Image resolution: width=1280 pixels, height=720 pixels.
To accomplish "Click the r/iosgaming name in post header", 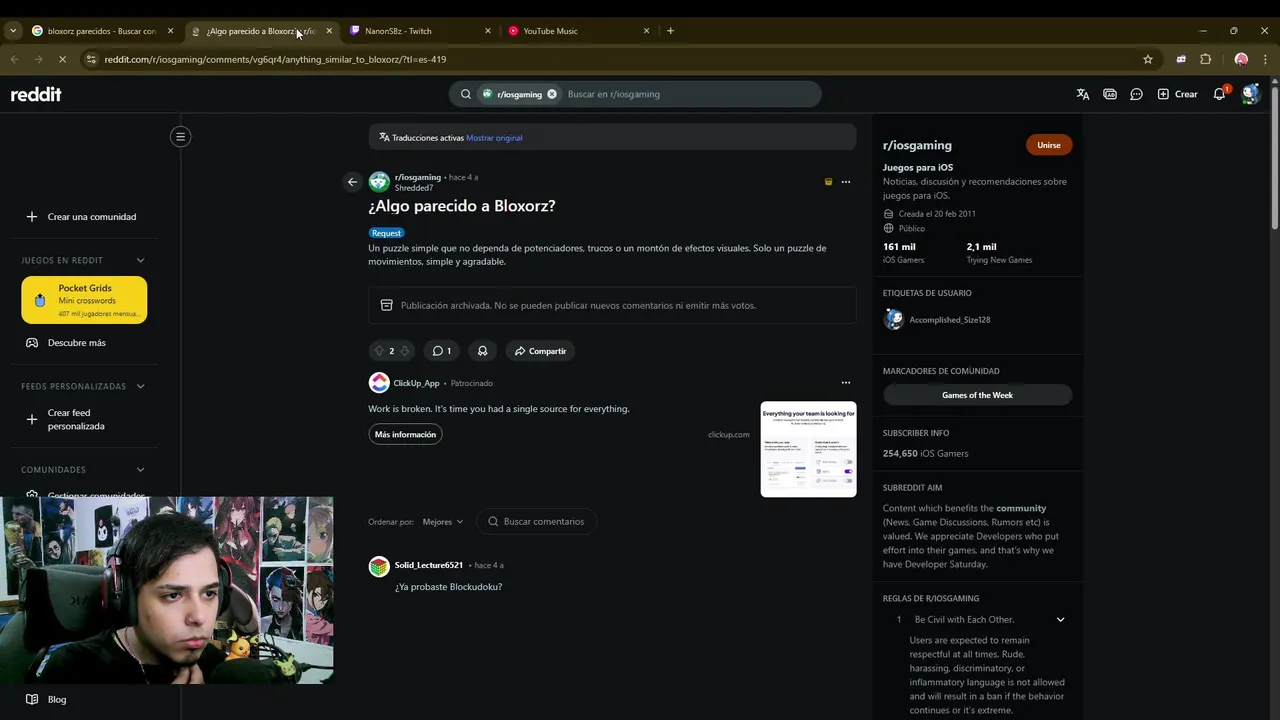I will [418, 177].
